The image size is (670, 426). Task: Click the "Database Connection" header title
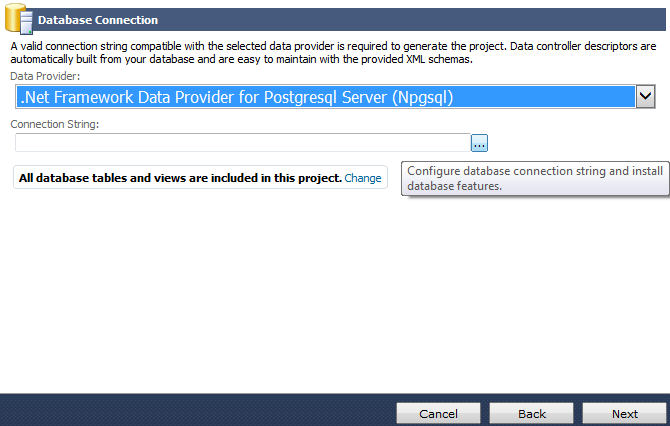(97, 20)
